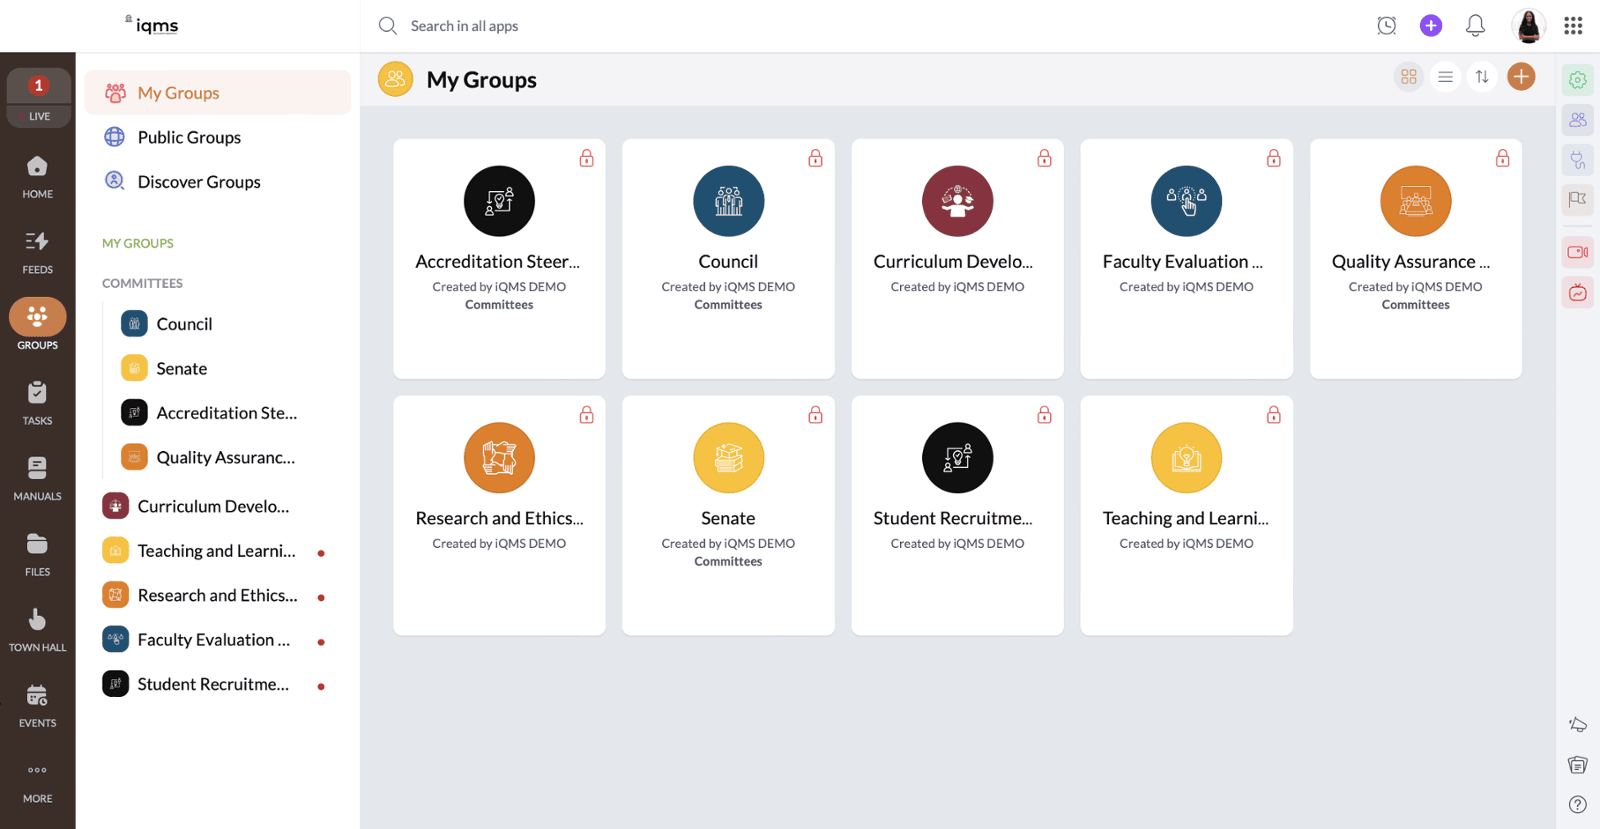The height and width of the screenshot is (829, 1600).
Task: Open the Live section in sidebar
Action: click(38, 97)
